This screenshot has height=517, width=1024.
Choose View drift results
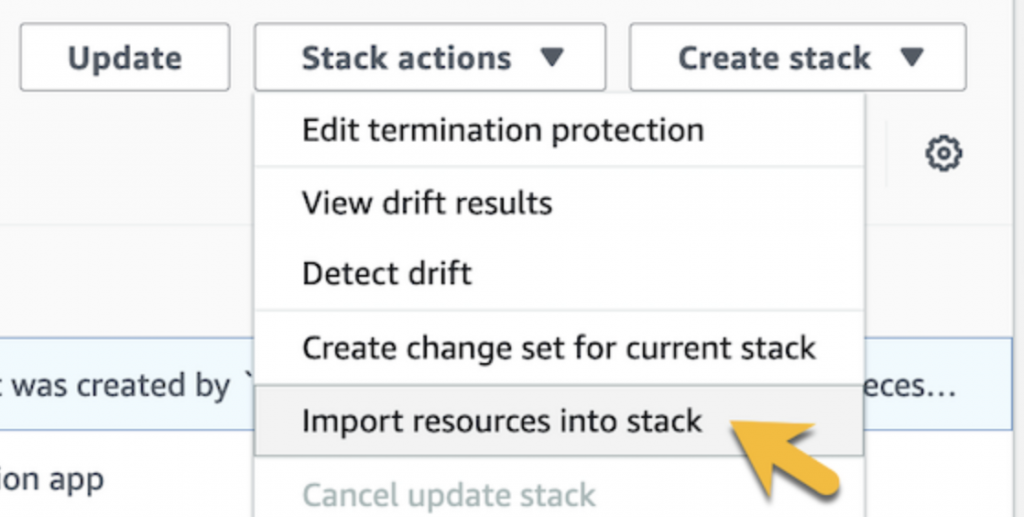[x=427, y=204]
